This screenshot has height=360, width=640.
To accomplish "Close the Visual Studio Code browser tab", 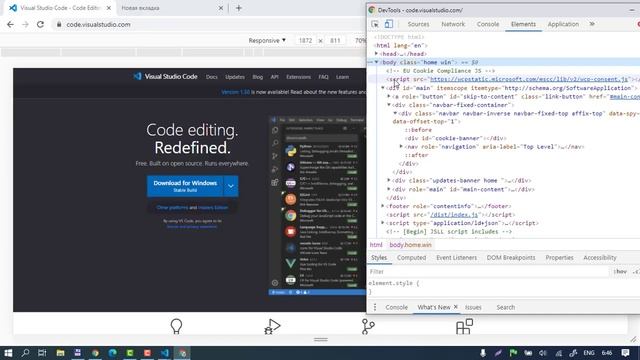I will (x=109, y=8).
